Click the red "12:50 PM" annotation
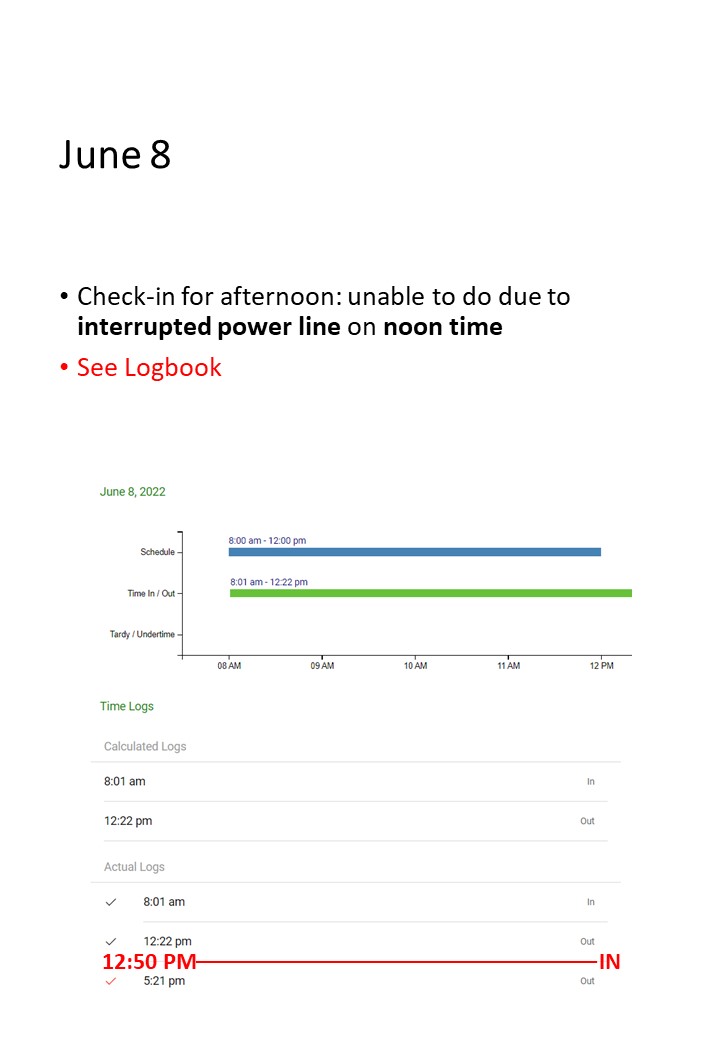The height and width of the screenshot is (1040, 720). point(149,962)
